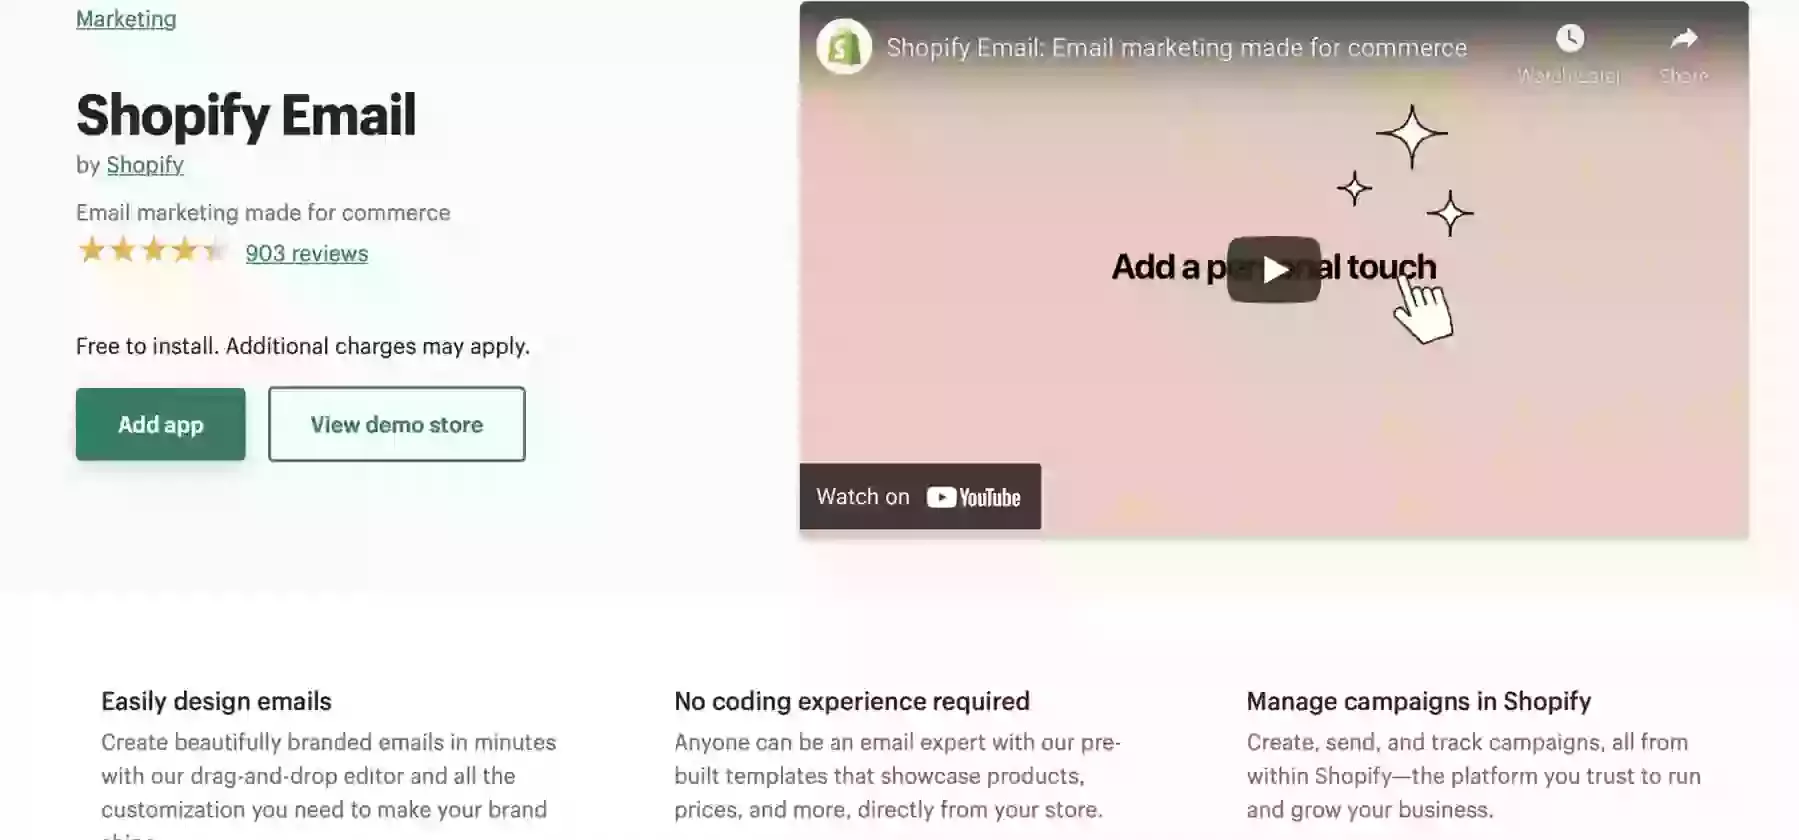Viewport: 1799px width, 840px height.
Task: Click 'Free to install' pricing text
Action: click(303, 346)
